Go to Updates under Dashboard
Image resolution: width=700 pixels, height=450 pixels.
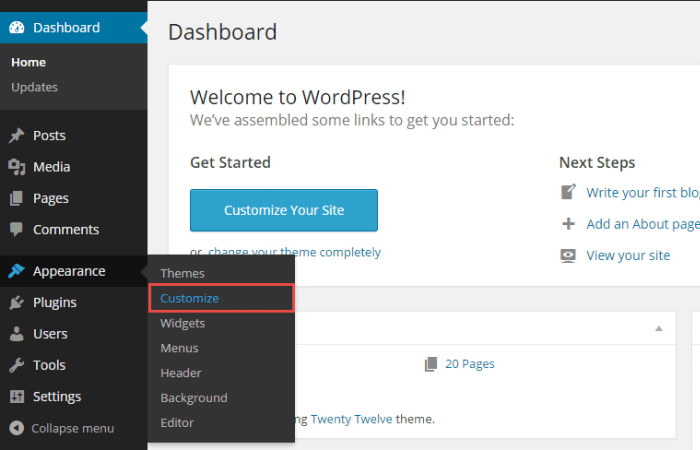pyautogui.click(x=34, y=87)
